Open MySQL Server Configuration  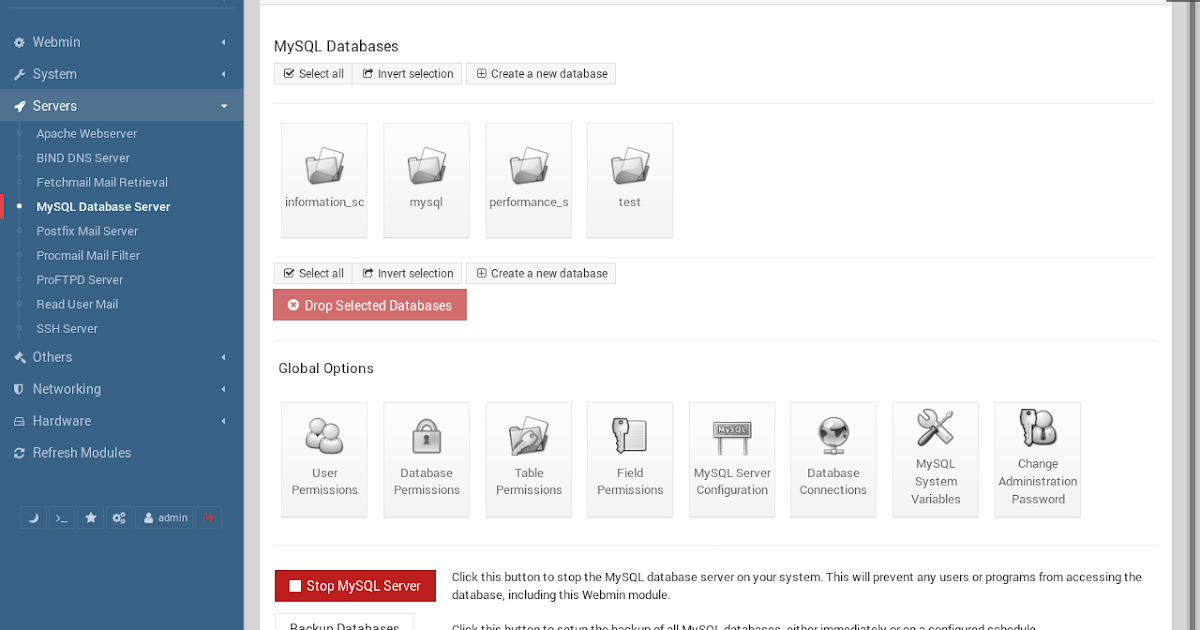point(731,459)
